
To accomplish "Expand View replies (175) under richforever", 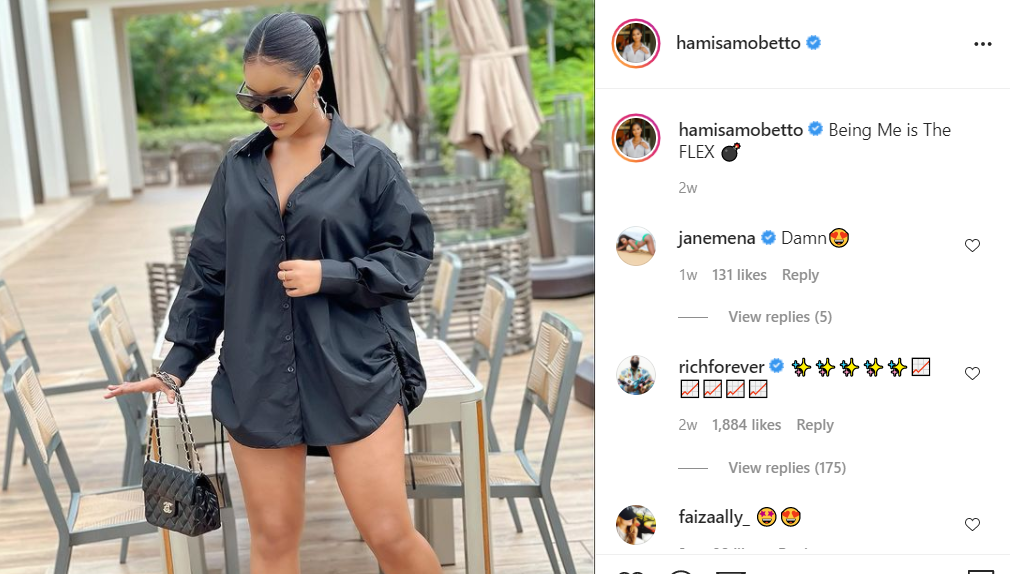I will [x=786, y=468].
